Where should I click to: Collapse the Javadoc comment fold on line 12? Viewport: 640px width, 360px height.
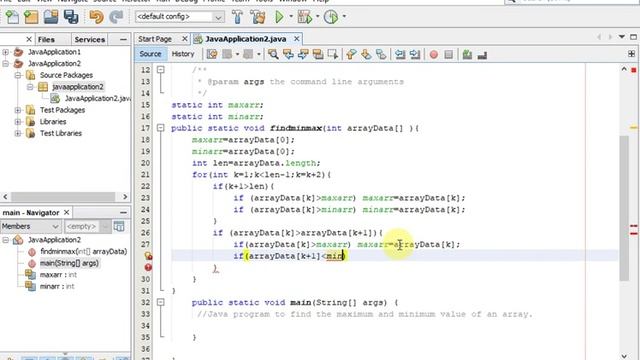pos(161,70)
